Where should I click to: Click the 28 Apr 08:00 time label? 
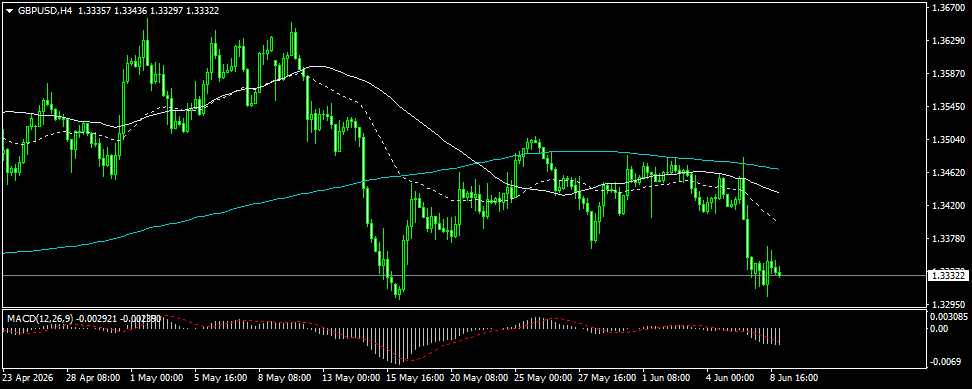pyautogui.click(x=92, y=377)
